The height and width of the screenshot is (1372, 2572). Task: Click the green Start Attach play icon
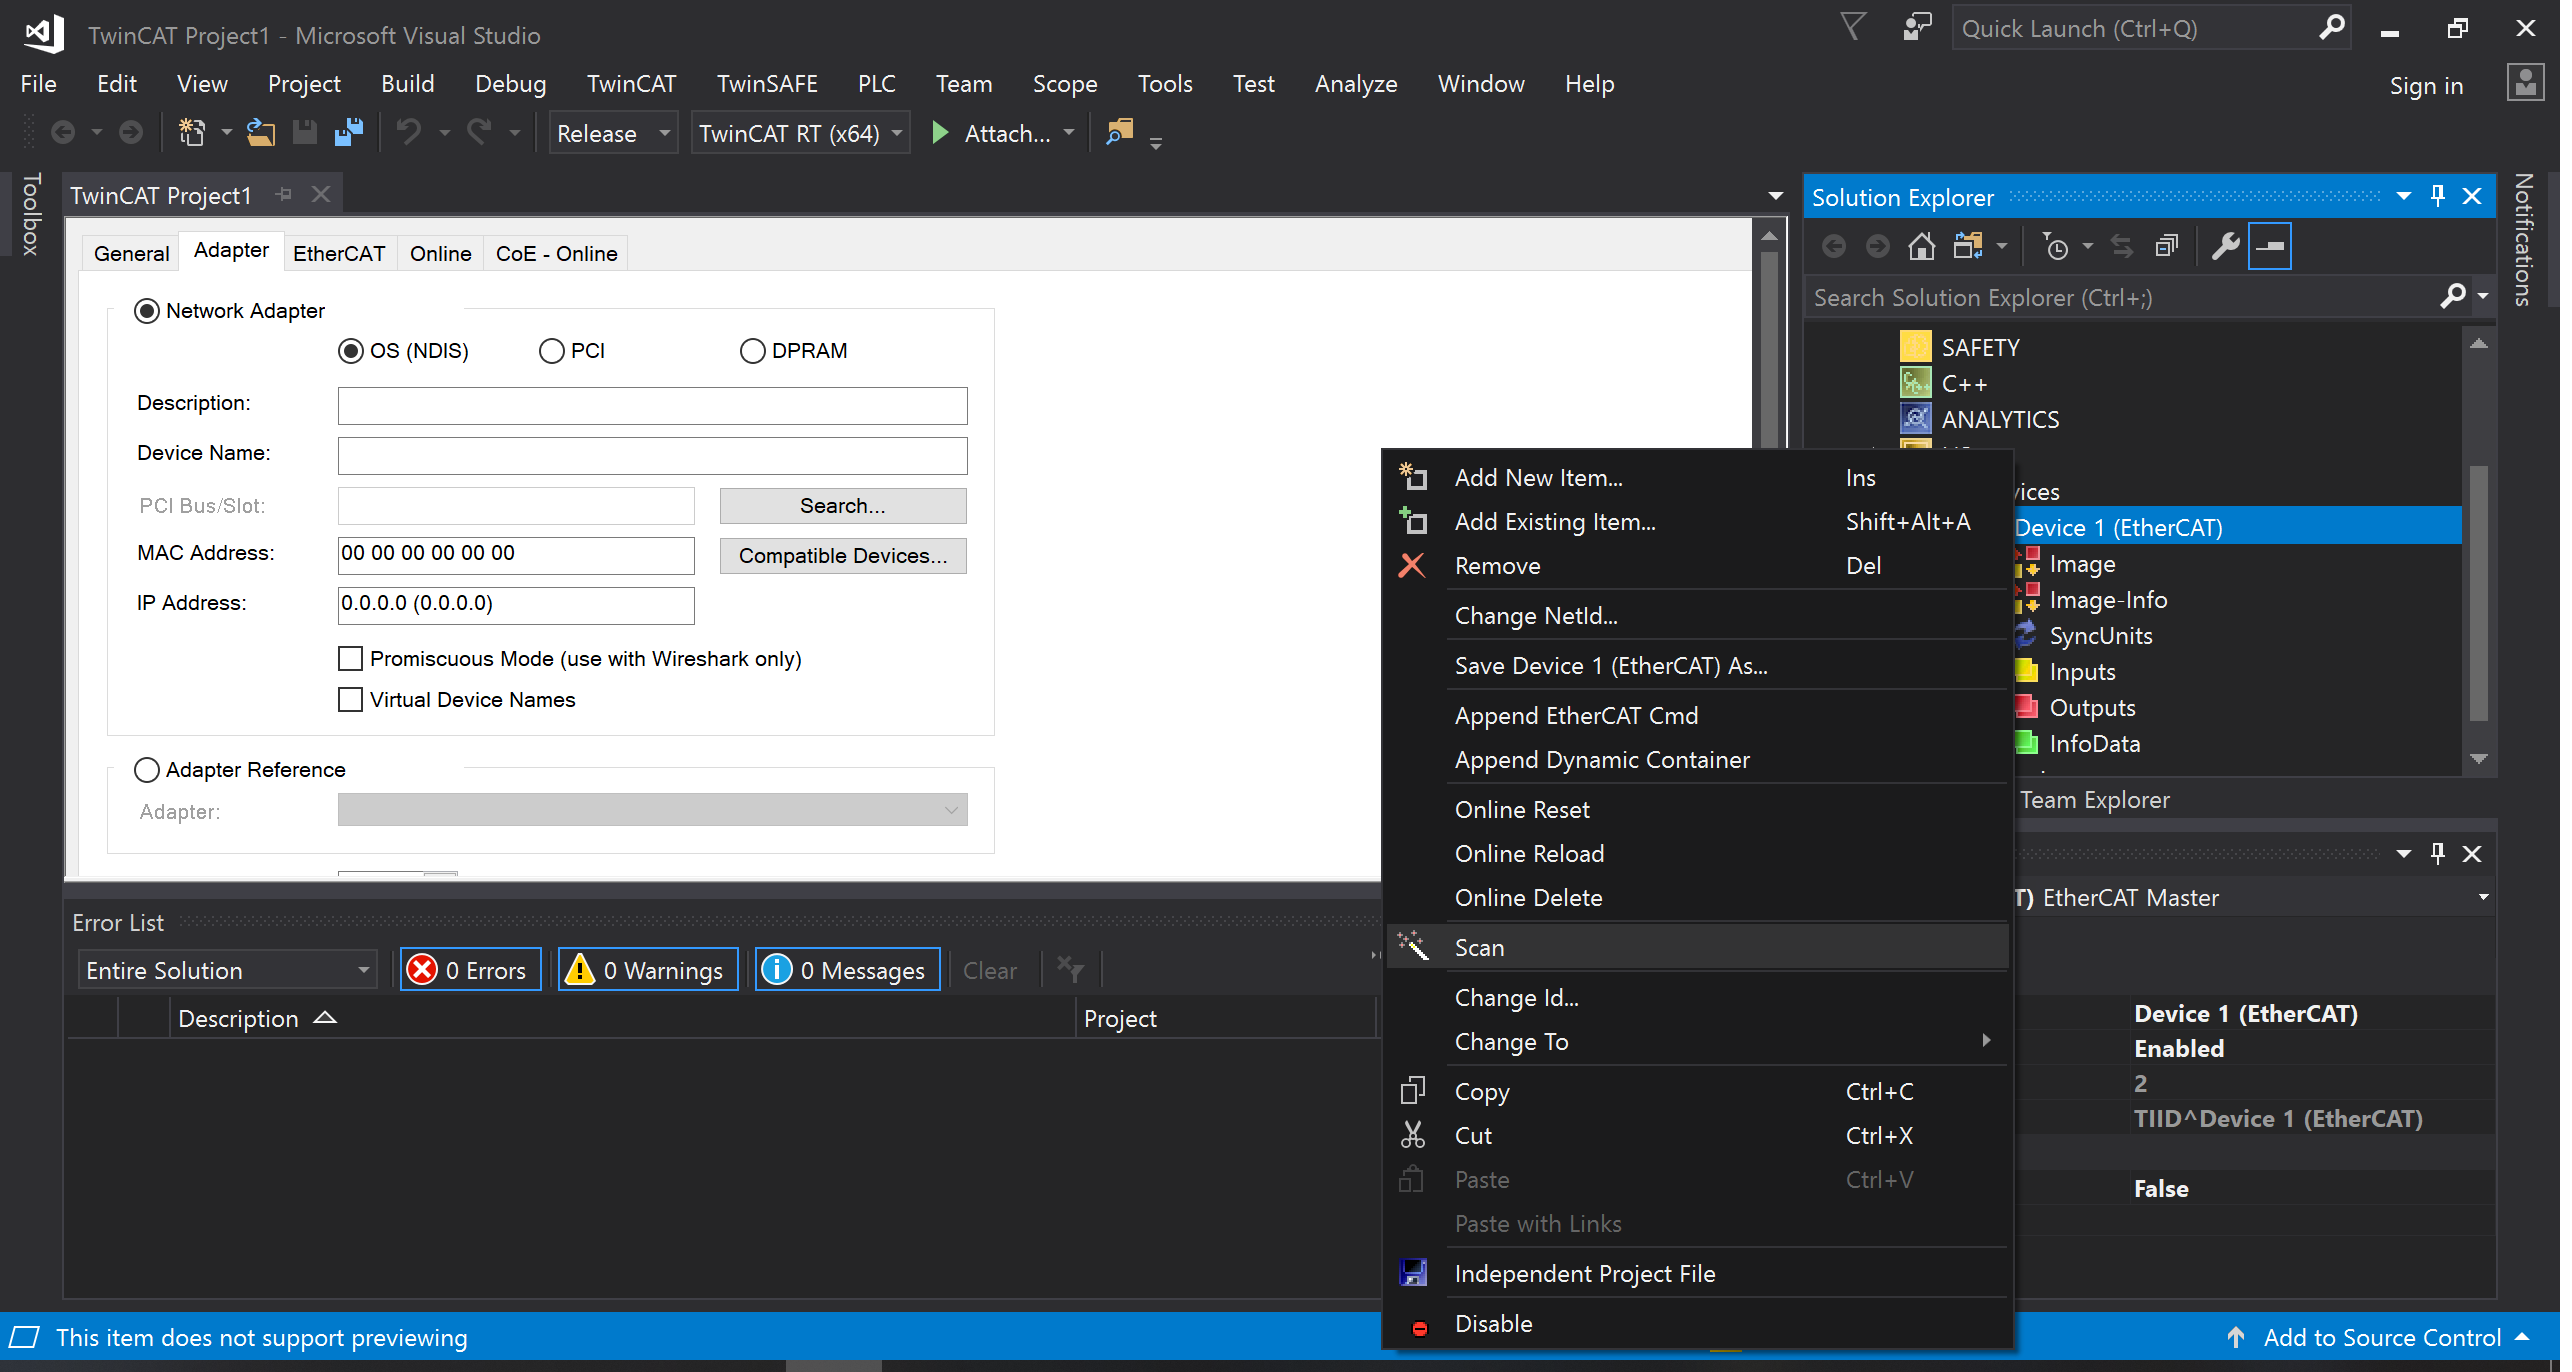pos(940,133)
